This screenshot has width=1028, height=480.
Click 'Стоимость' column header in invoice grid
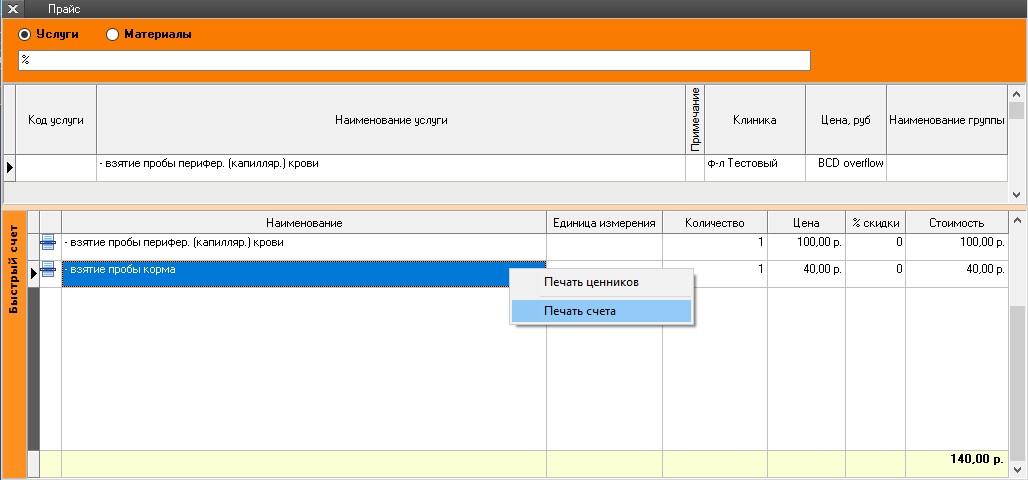point(955,222)
